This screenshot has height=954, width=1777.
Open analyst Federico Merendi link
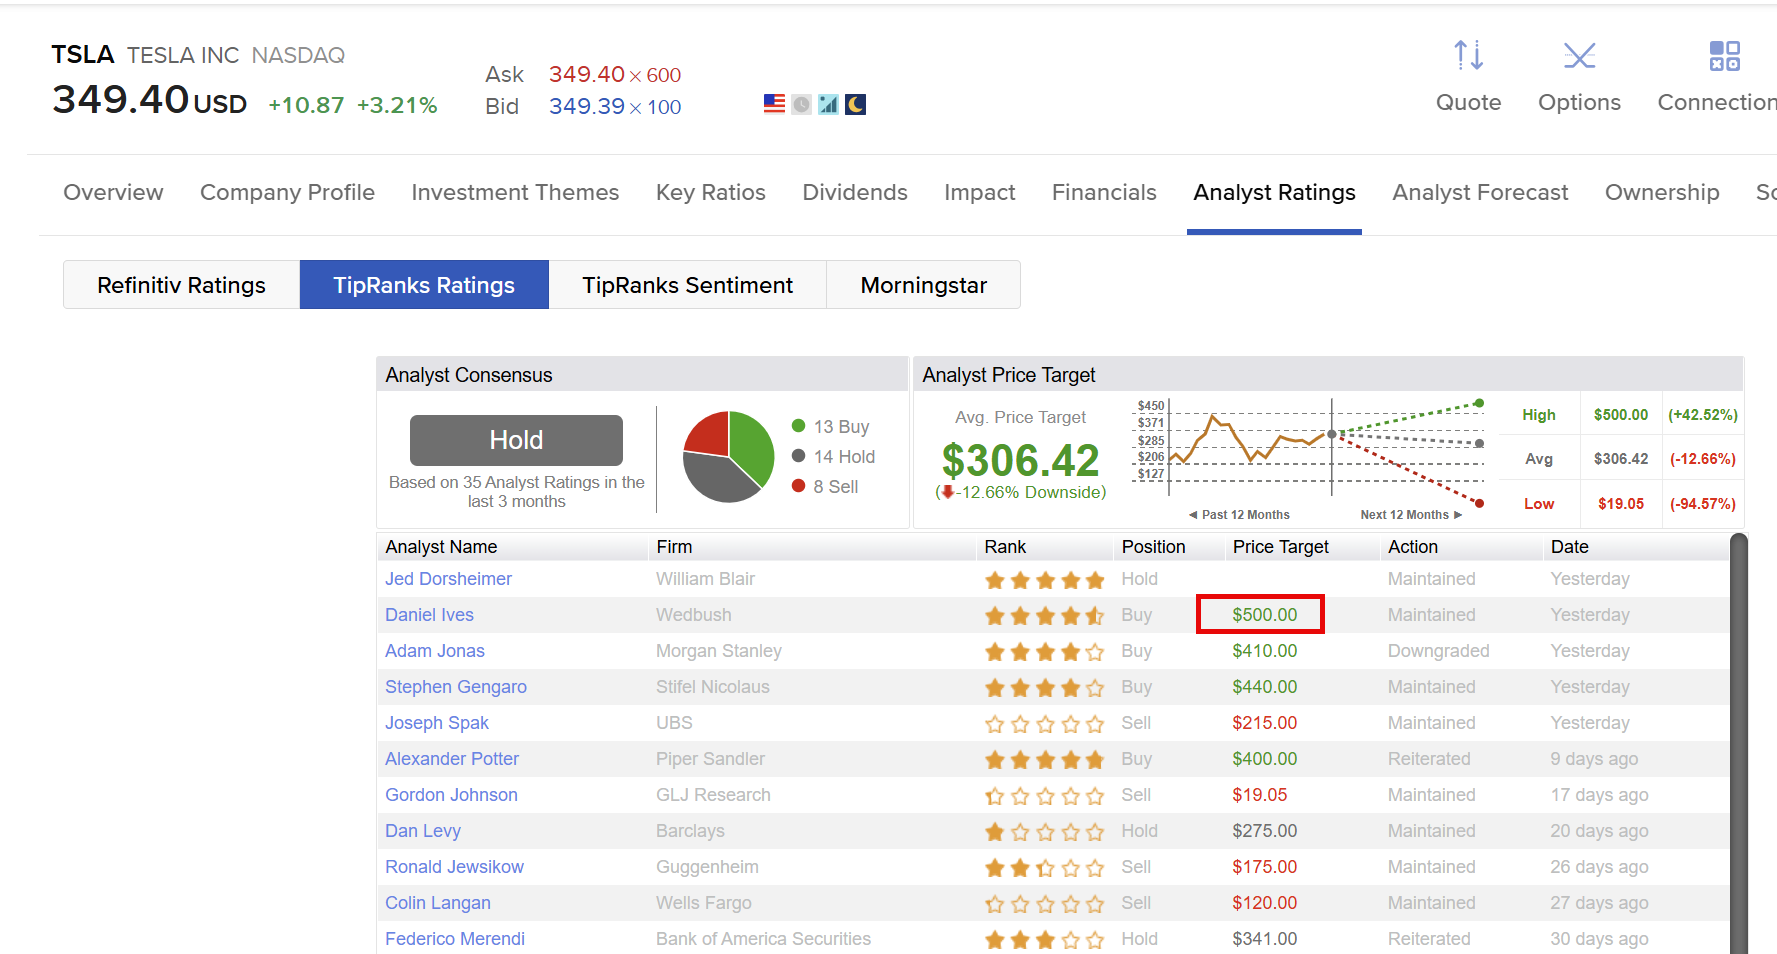455,939
